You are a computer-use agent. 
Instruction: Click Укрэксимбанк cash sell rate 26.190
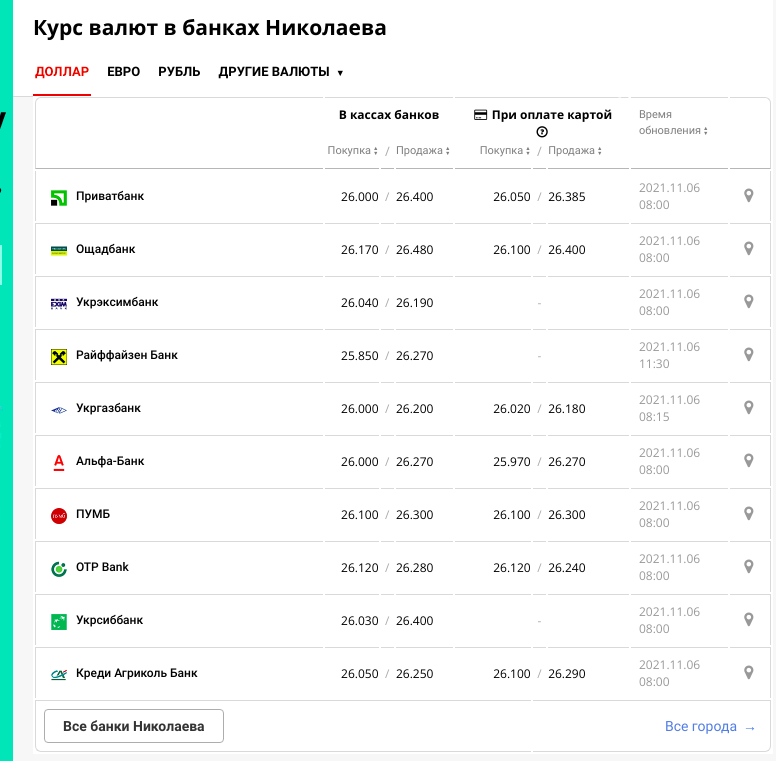click(x=415, y=303)
